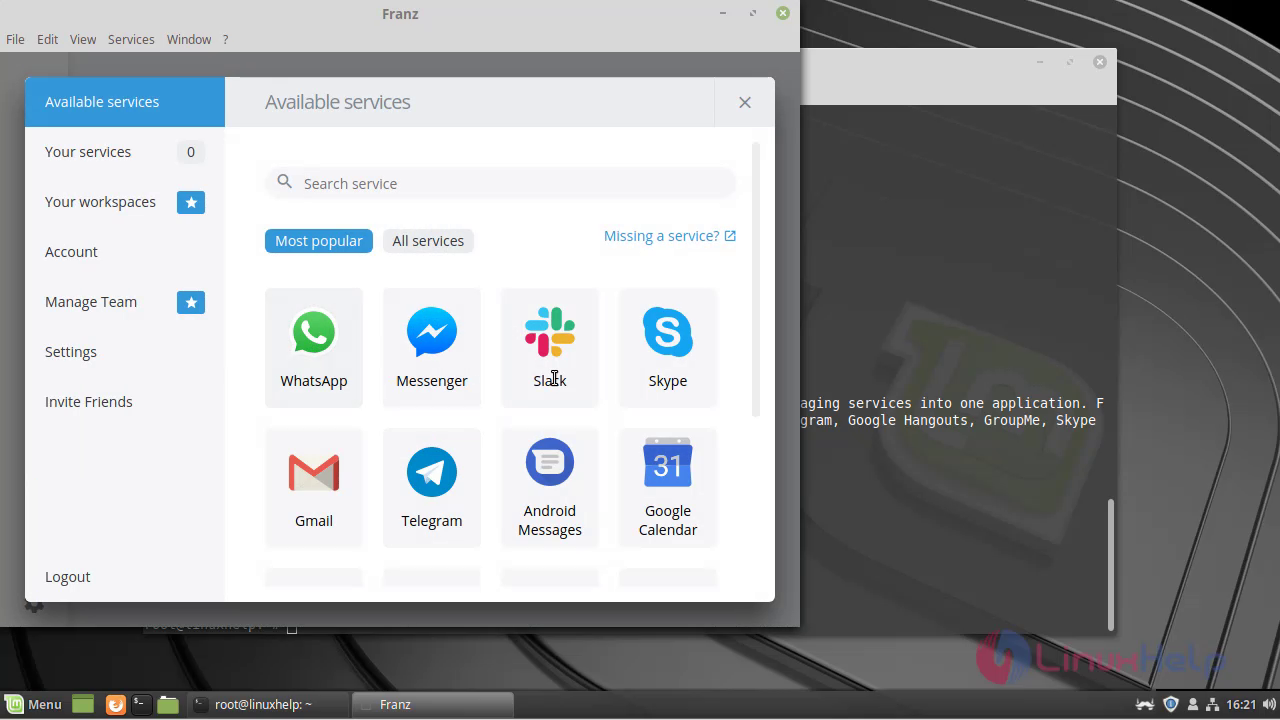The width and height of the screenshot is (1280, 720).
Task: Open the Window menu
Action: pyautogui.click(x=189, y=39)
